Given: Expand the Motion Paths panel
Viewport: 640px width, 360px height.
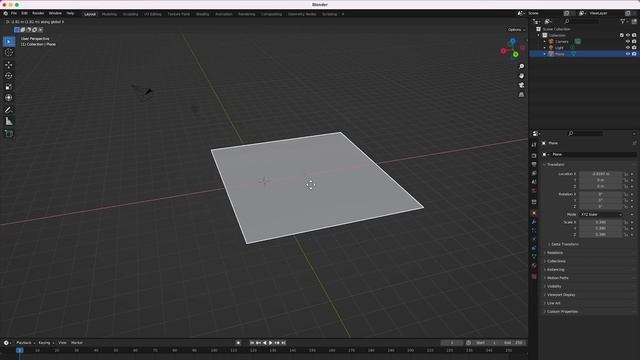Looking at the screenshot, I should pyautogui.click(x=558, y=278).
